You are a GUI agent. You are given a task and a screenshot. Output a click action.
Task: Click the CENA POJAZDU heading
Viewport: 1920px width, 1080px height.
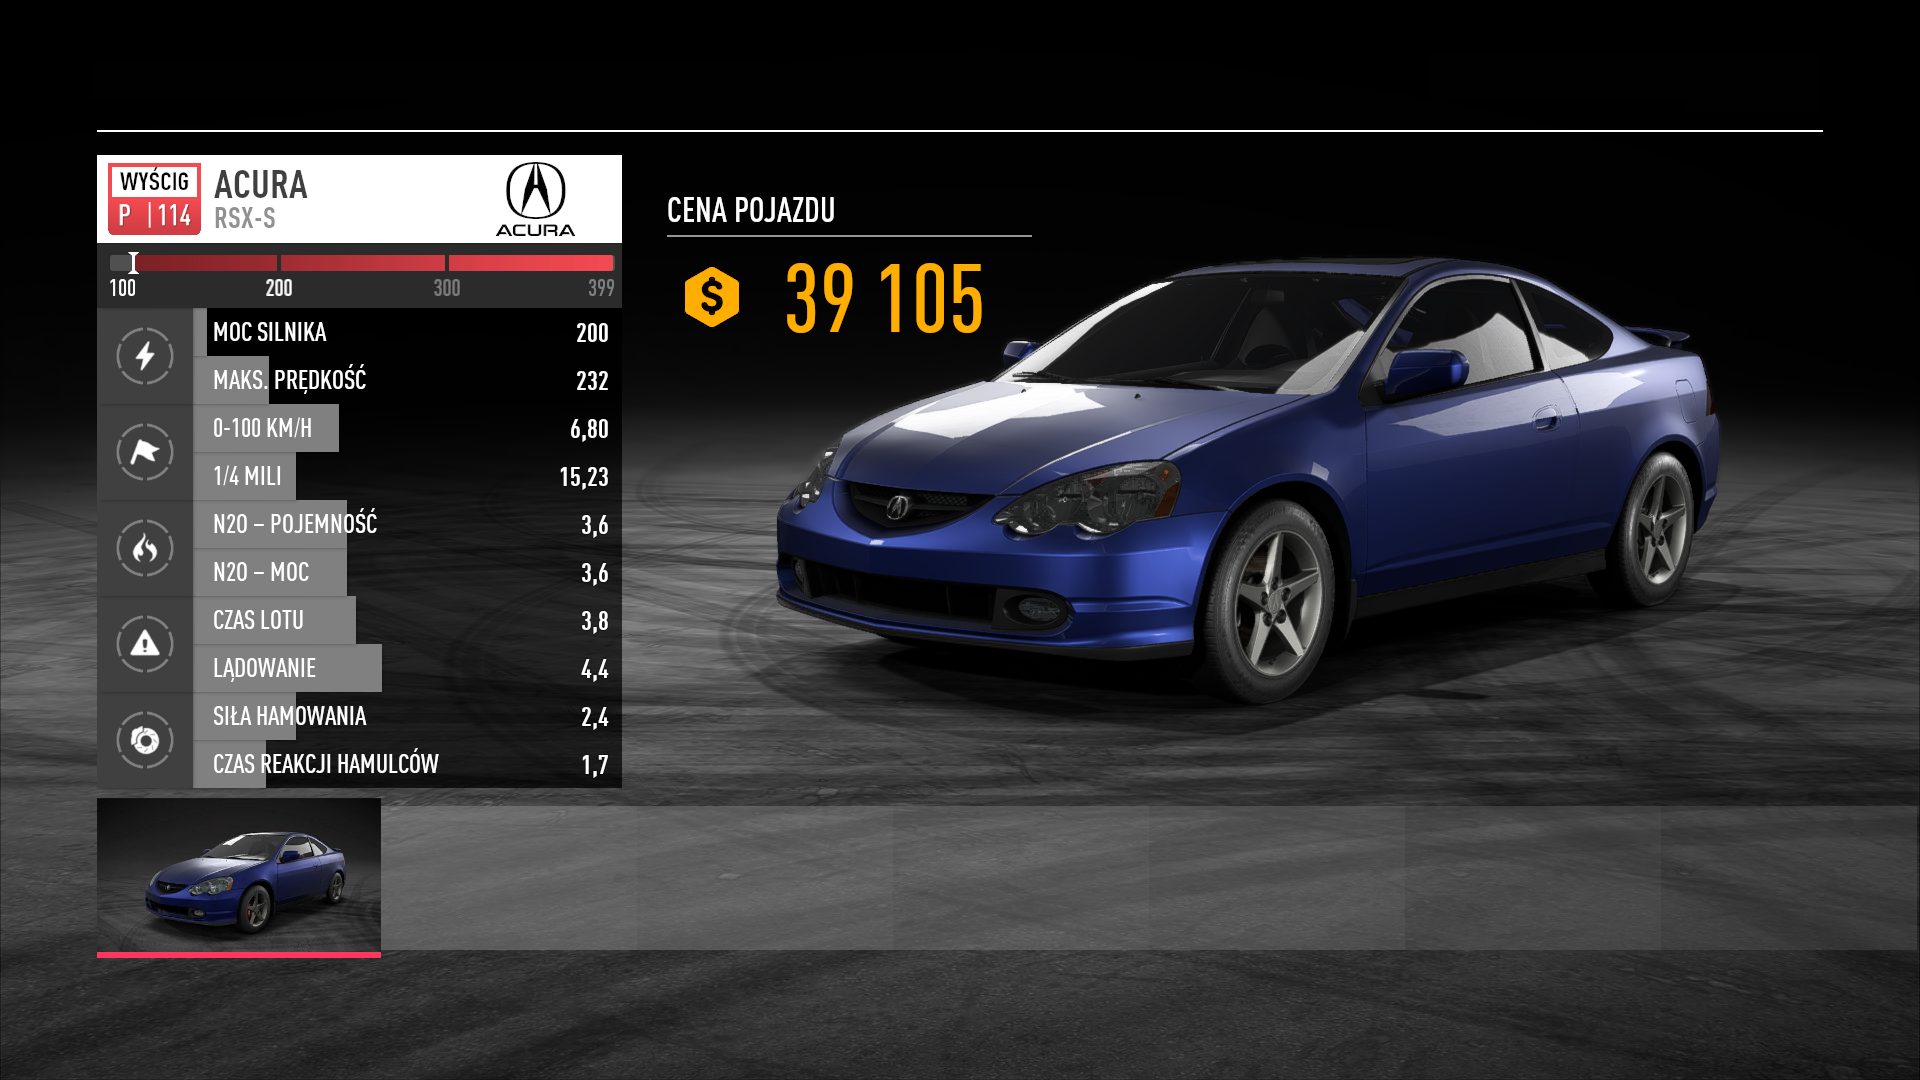tap(751, 210)
